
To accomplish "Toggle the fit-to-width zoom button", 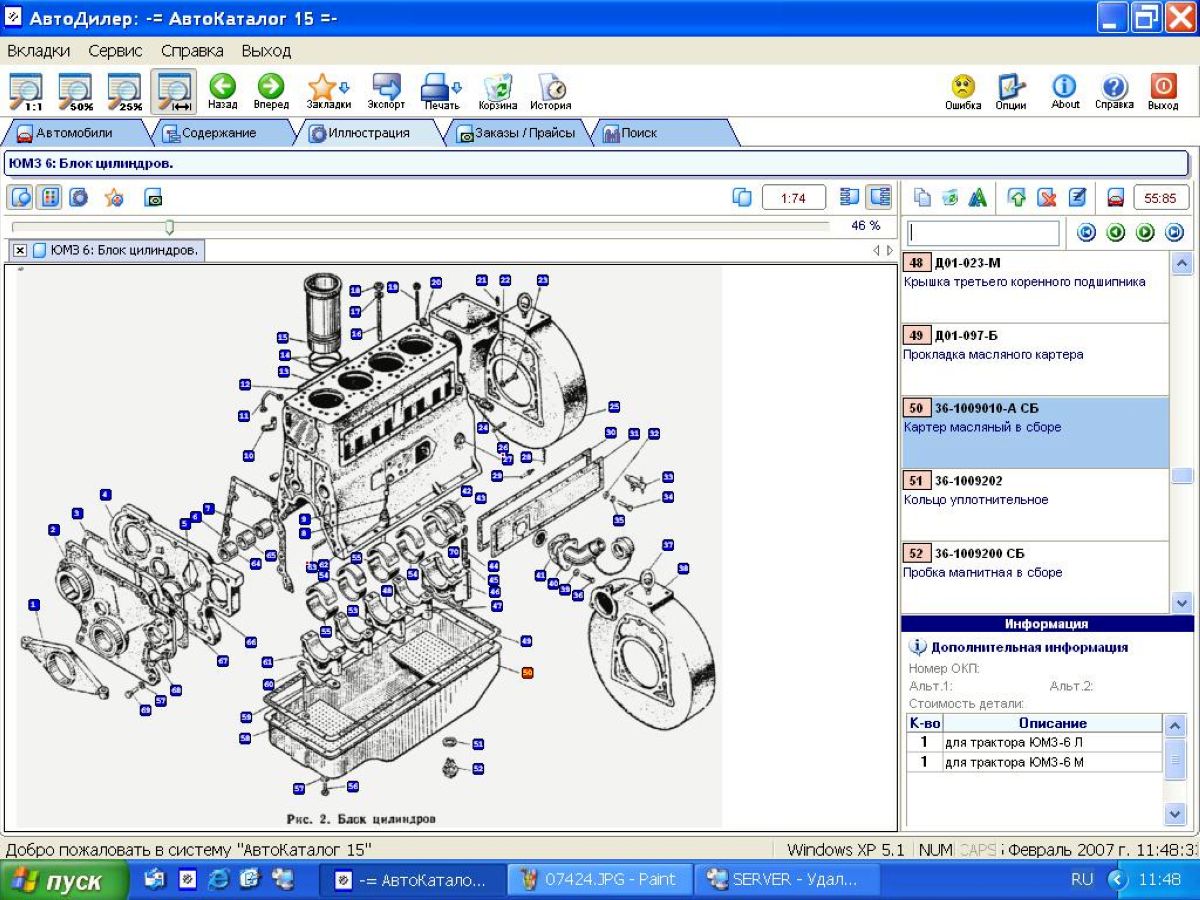I will (174, 90).
